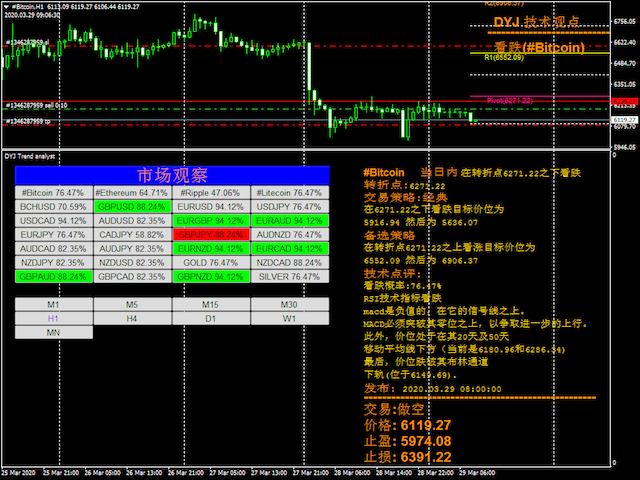Screen dimensions: 640x480
Task: Select EURUSD 94.12% in market grid
Action: click(211, 206)
